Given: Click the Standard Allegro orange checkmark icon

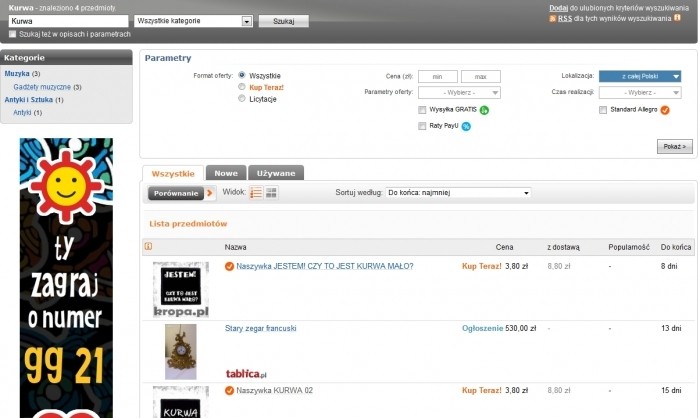Looking at the screenshot, I should pos(665,110).
